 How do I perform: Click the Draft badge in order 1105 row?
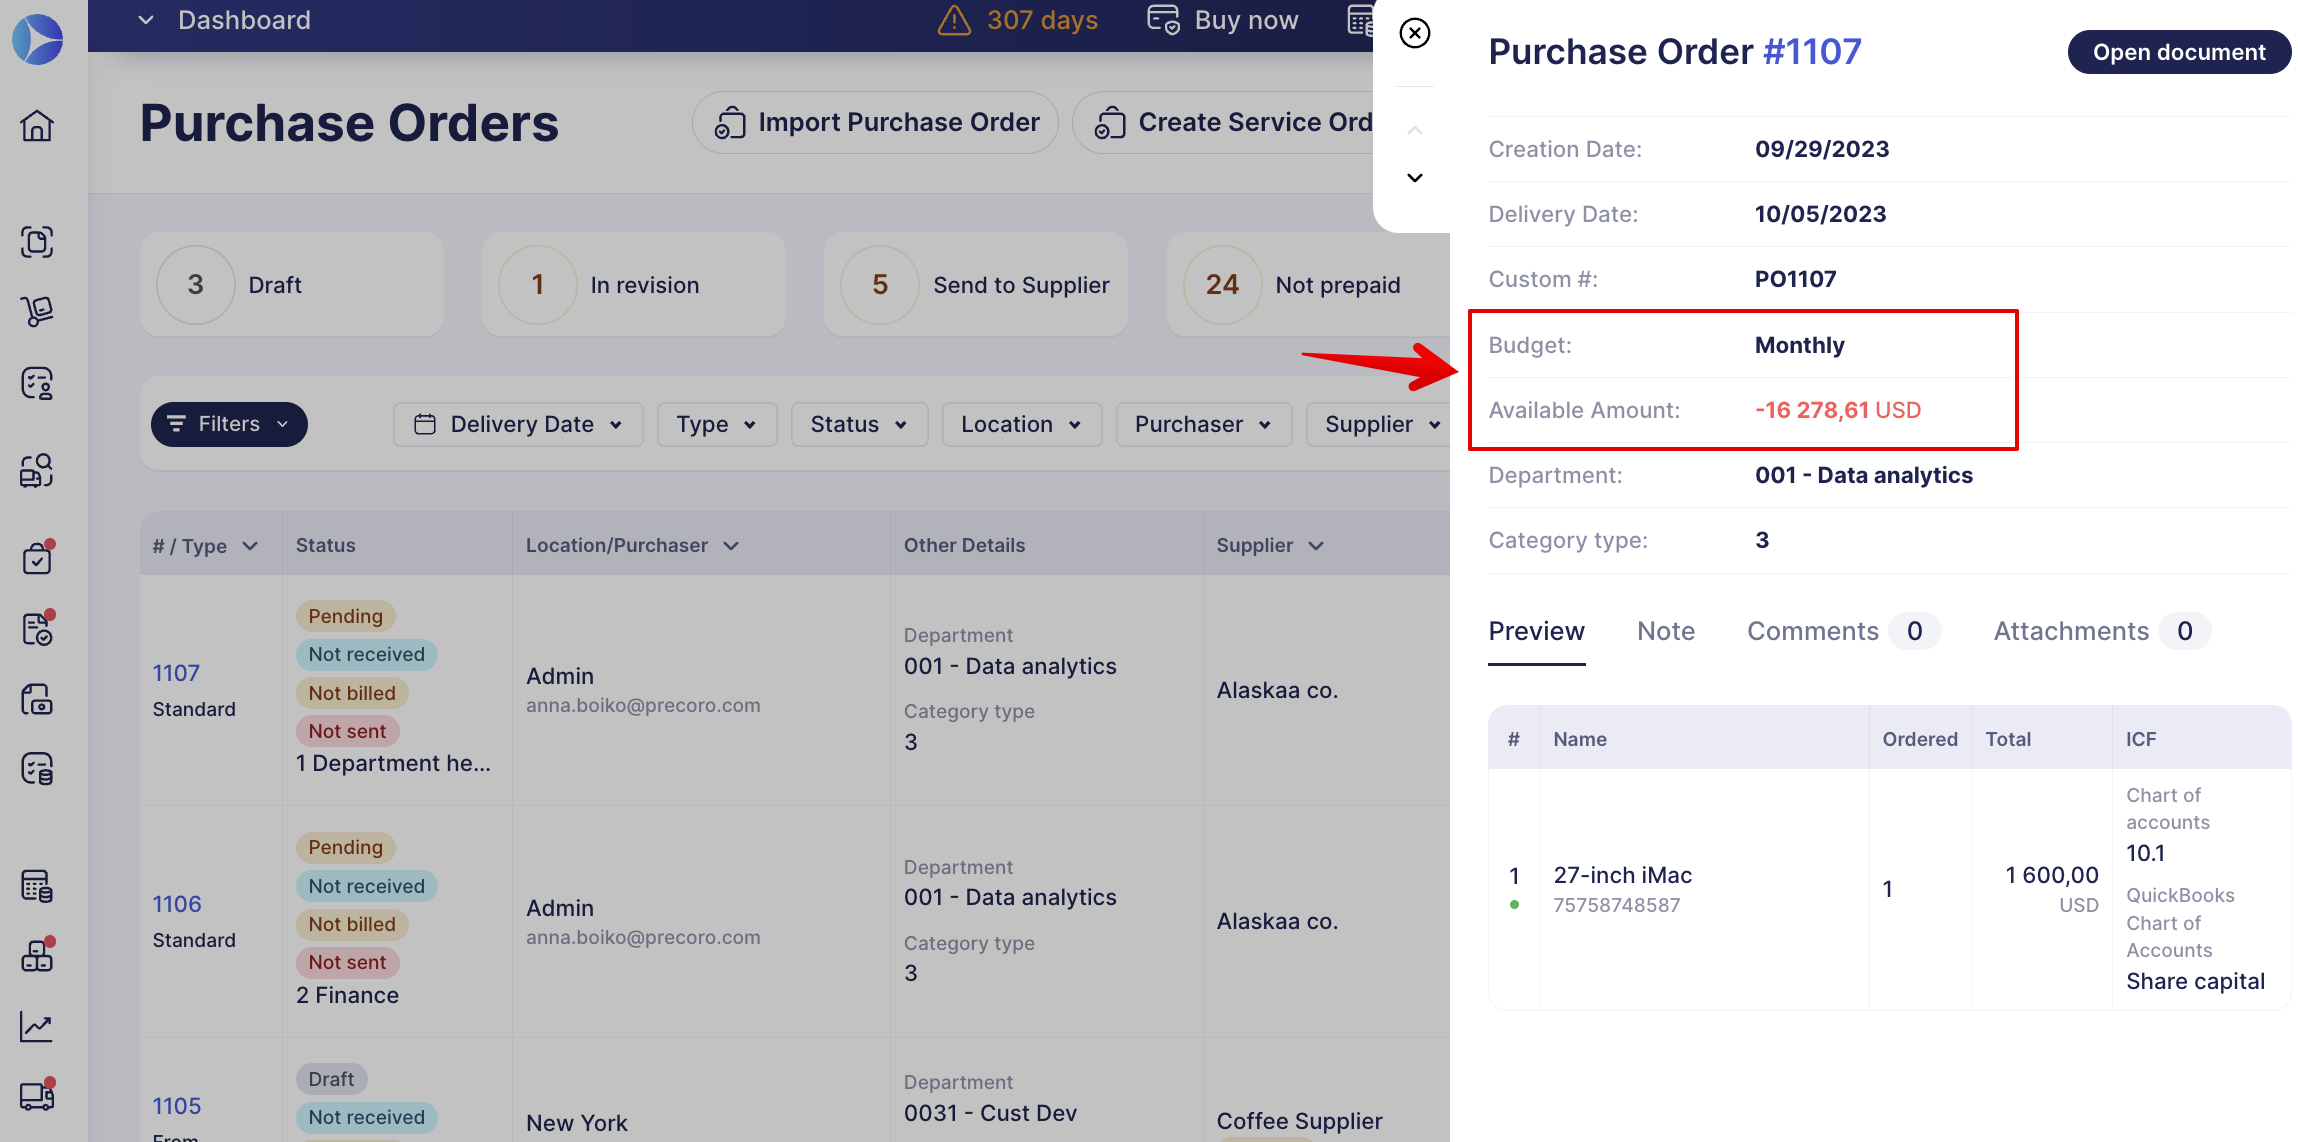(x=331, y=1080)
